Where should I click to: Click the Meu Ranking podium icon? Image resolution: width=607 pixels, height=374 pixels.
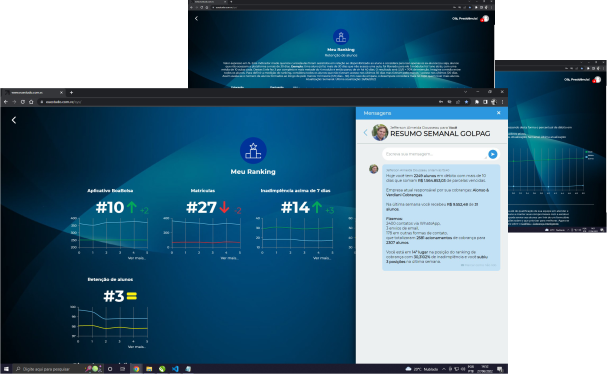click(253, 151)
